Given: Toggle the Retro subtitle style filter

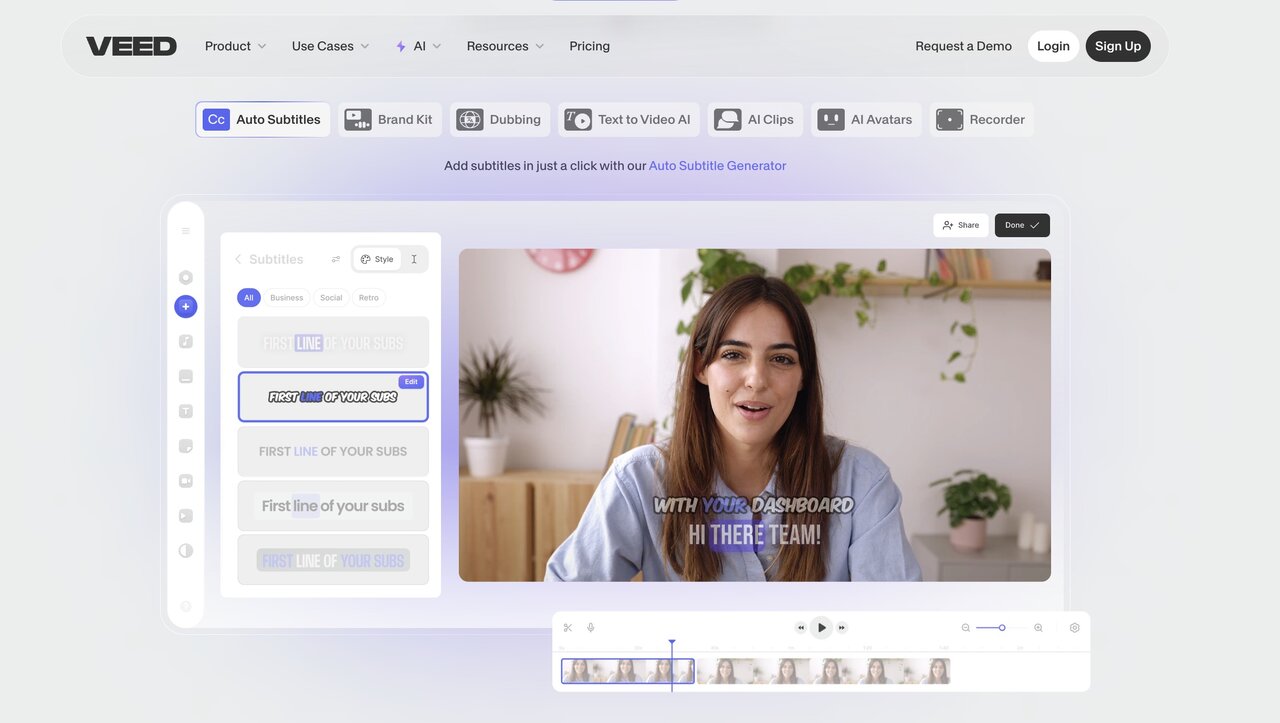Looking at the screenshot, I should pos(368,298).
